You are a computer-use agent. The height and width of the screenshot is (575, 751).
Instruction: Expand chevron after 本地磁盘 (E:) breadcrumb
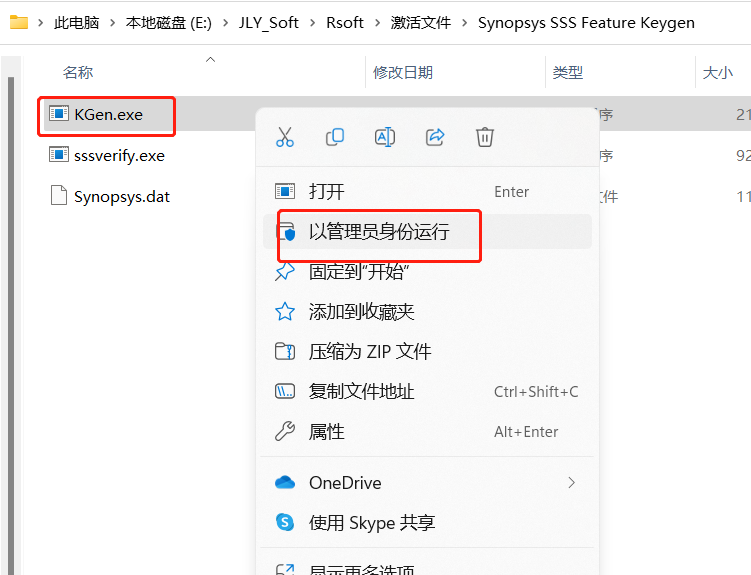[225, 23]
